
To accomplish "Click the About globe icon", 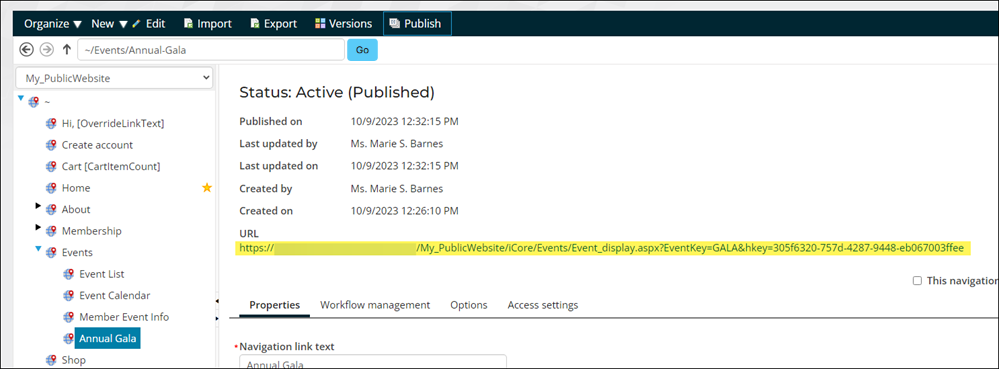I will click(x=51, y=210).
